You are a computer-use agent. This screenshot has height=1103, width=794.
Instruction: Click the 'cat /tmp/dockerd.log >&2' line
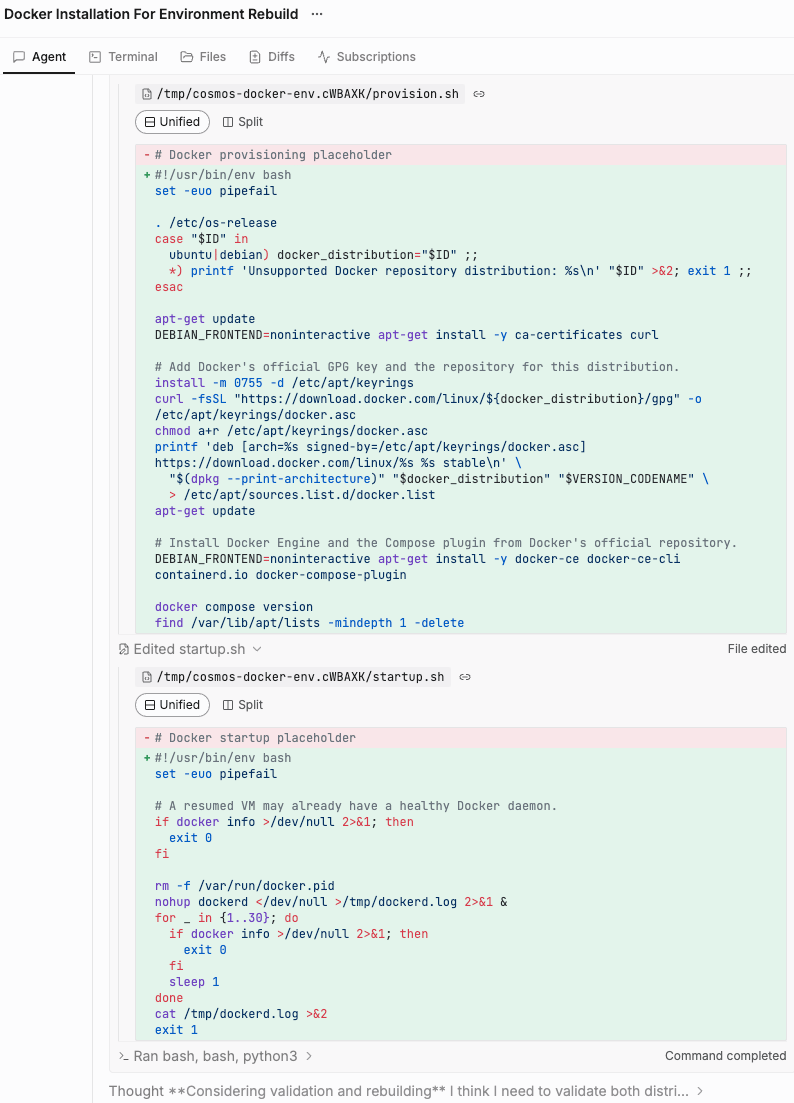click(x=241, y=1014)
